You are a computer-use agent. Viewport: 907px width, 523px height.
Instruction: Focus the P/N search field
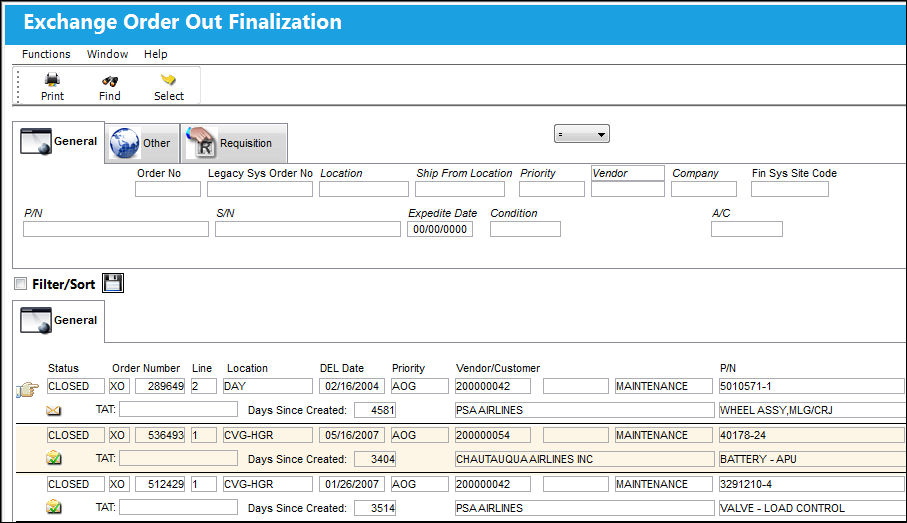(116, 229)
